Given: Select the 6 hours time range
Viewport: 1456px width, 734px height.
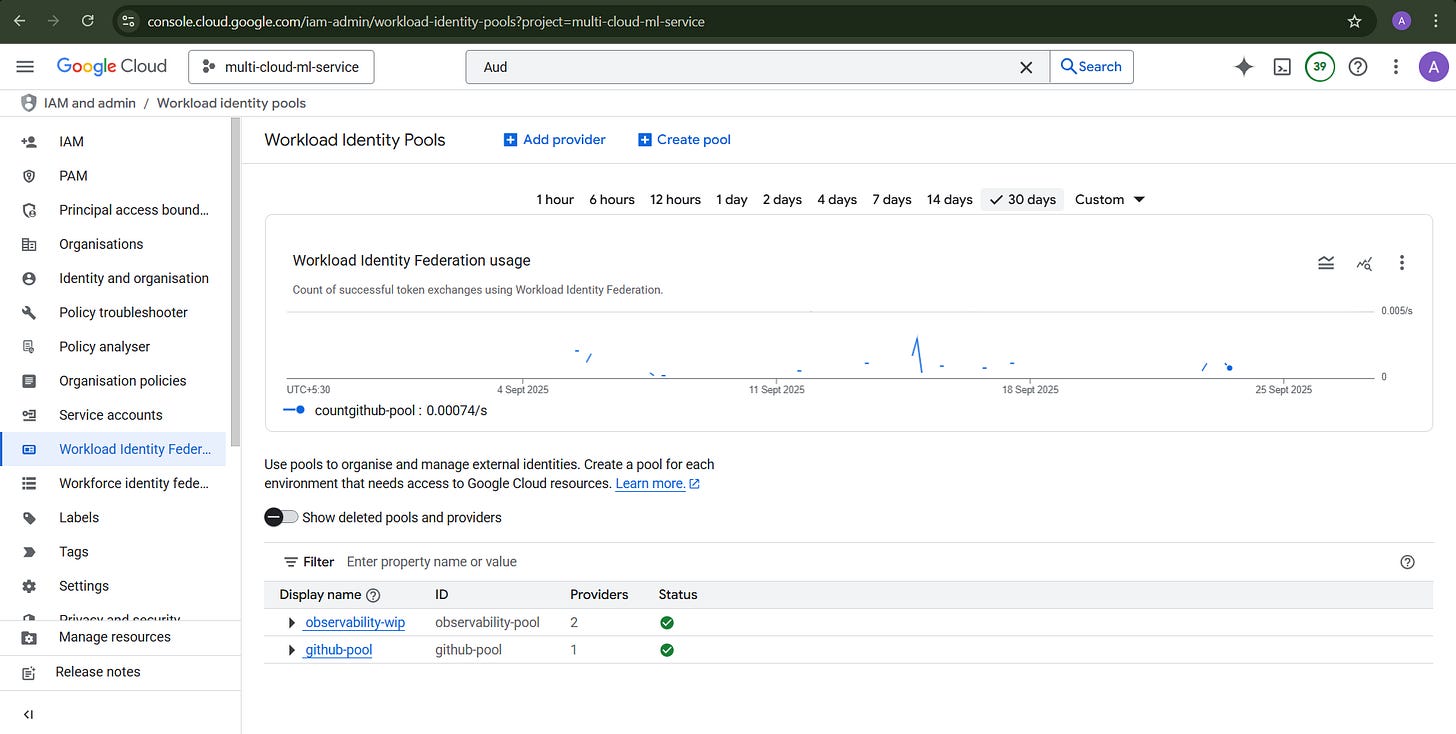Looking at the screenshot, I should 612,199.
